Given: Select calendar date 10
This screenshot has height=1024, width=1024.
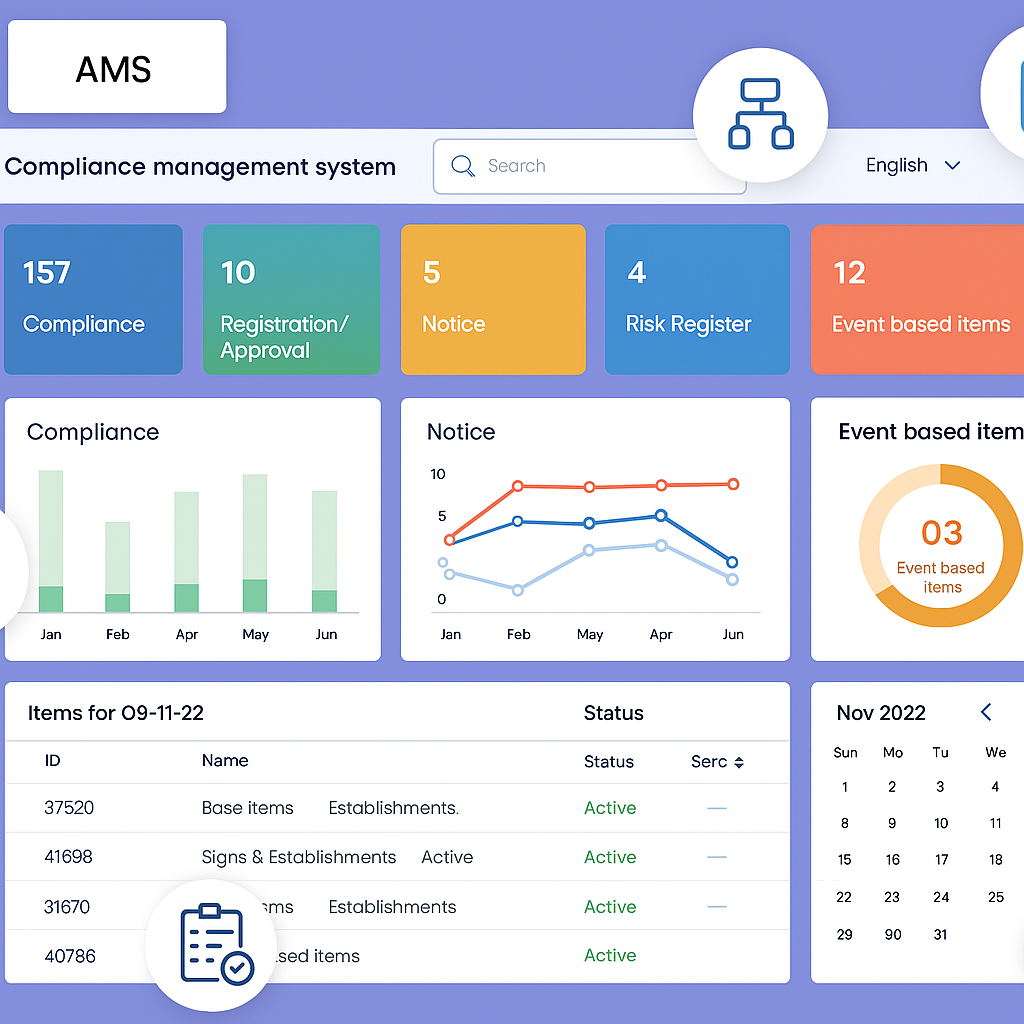Looking at the screenshot, I should pos(940,824).
